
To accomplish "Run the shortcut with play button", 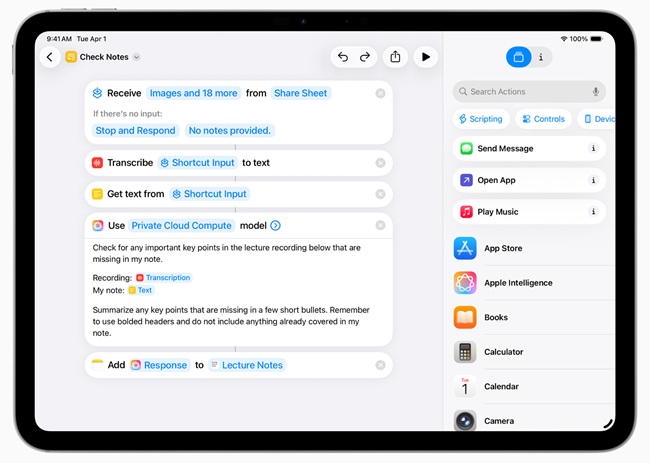I will pyautogui.click(x=426, y=57).
